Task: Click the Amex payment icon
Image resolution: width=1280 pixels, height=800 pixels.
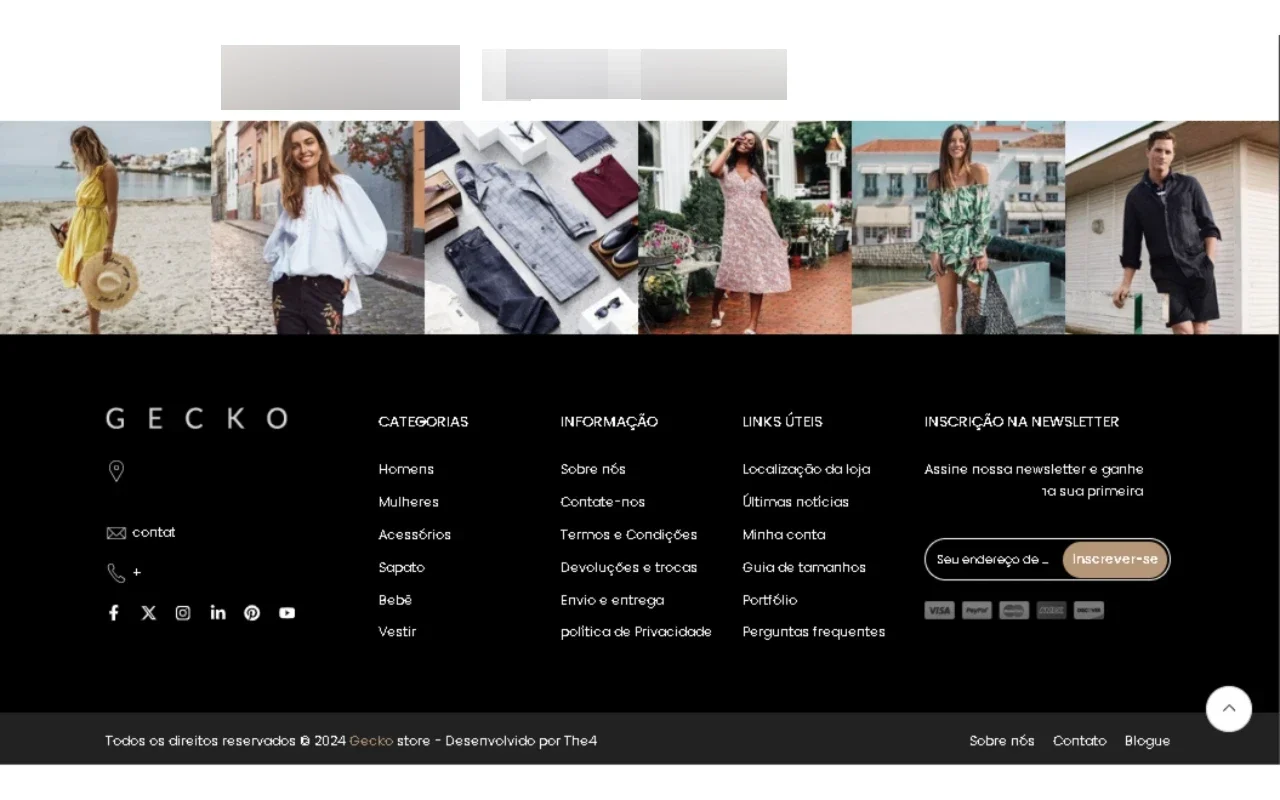Action: click(x=1051, y=610)
